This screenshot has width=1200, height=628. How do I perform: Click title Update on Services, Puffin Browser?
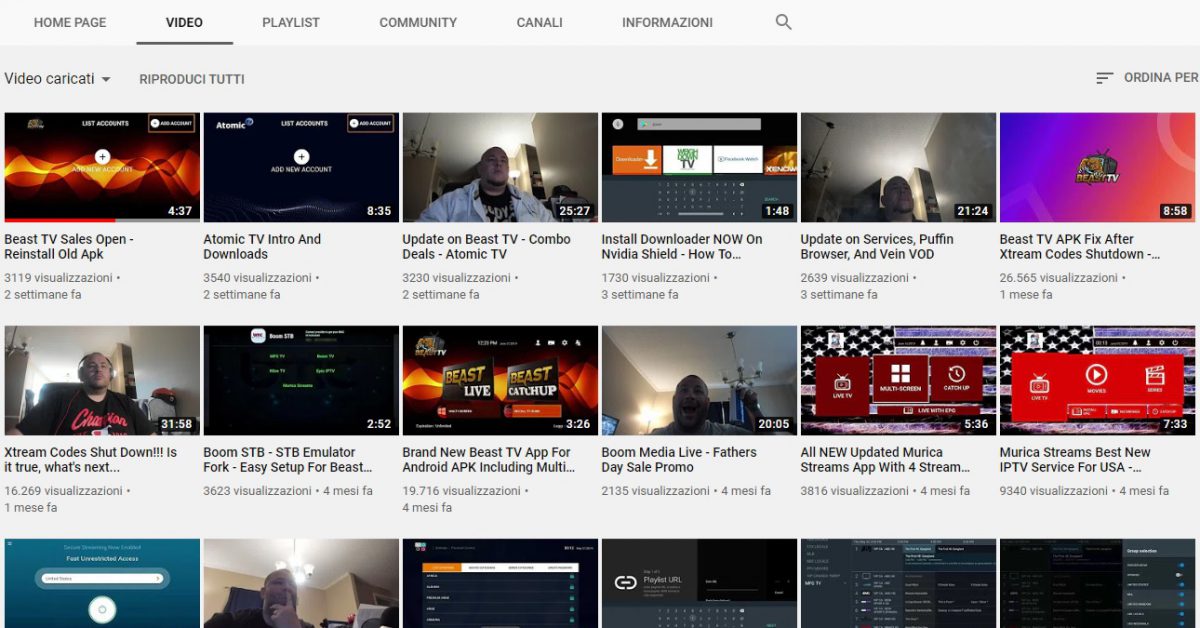[877, 247]
